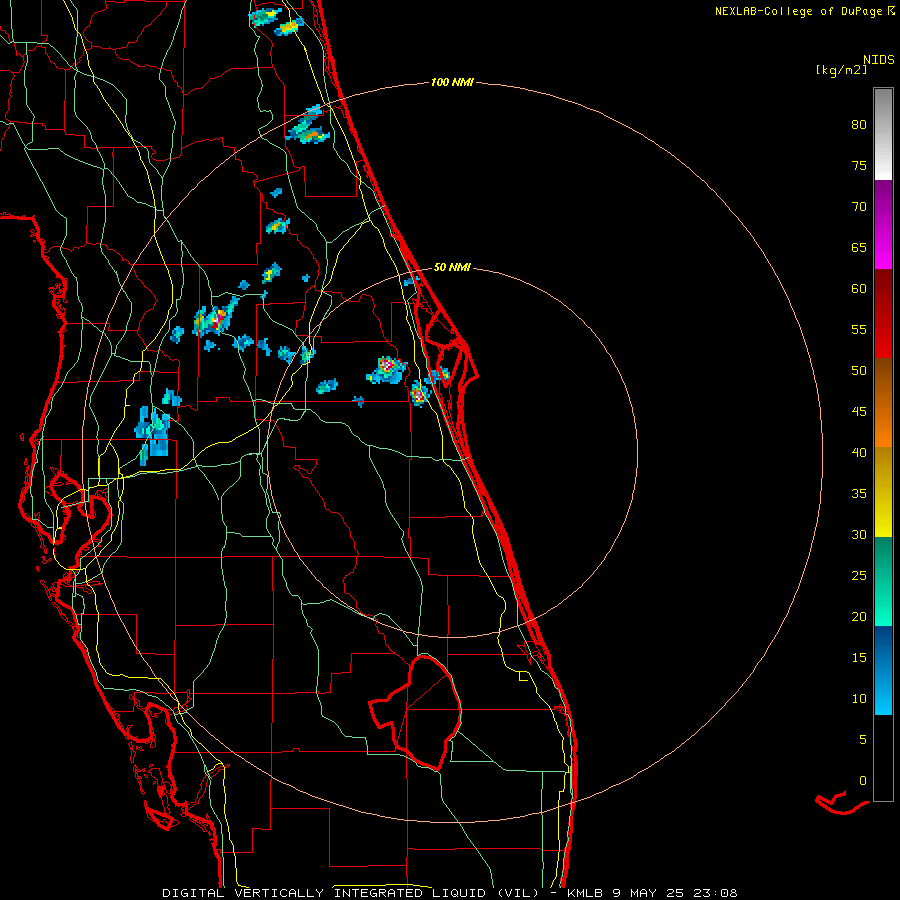Click the 60 value on the color scale
The height and width of the screenshot is (900, 900).
point(859,289)
